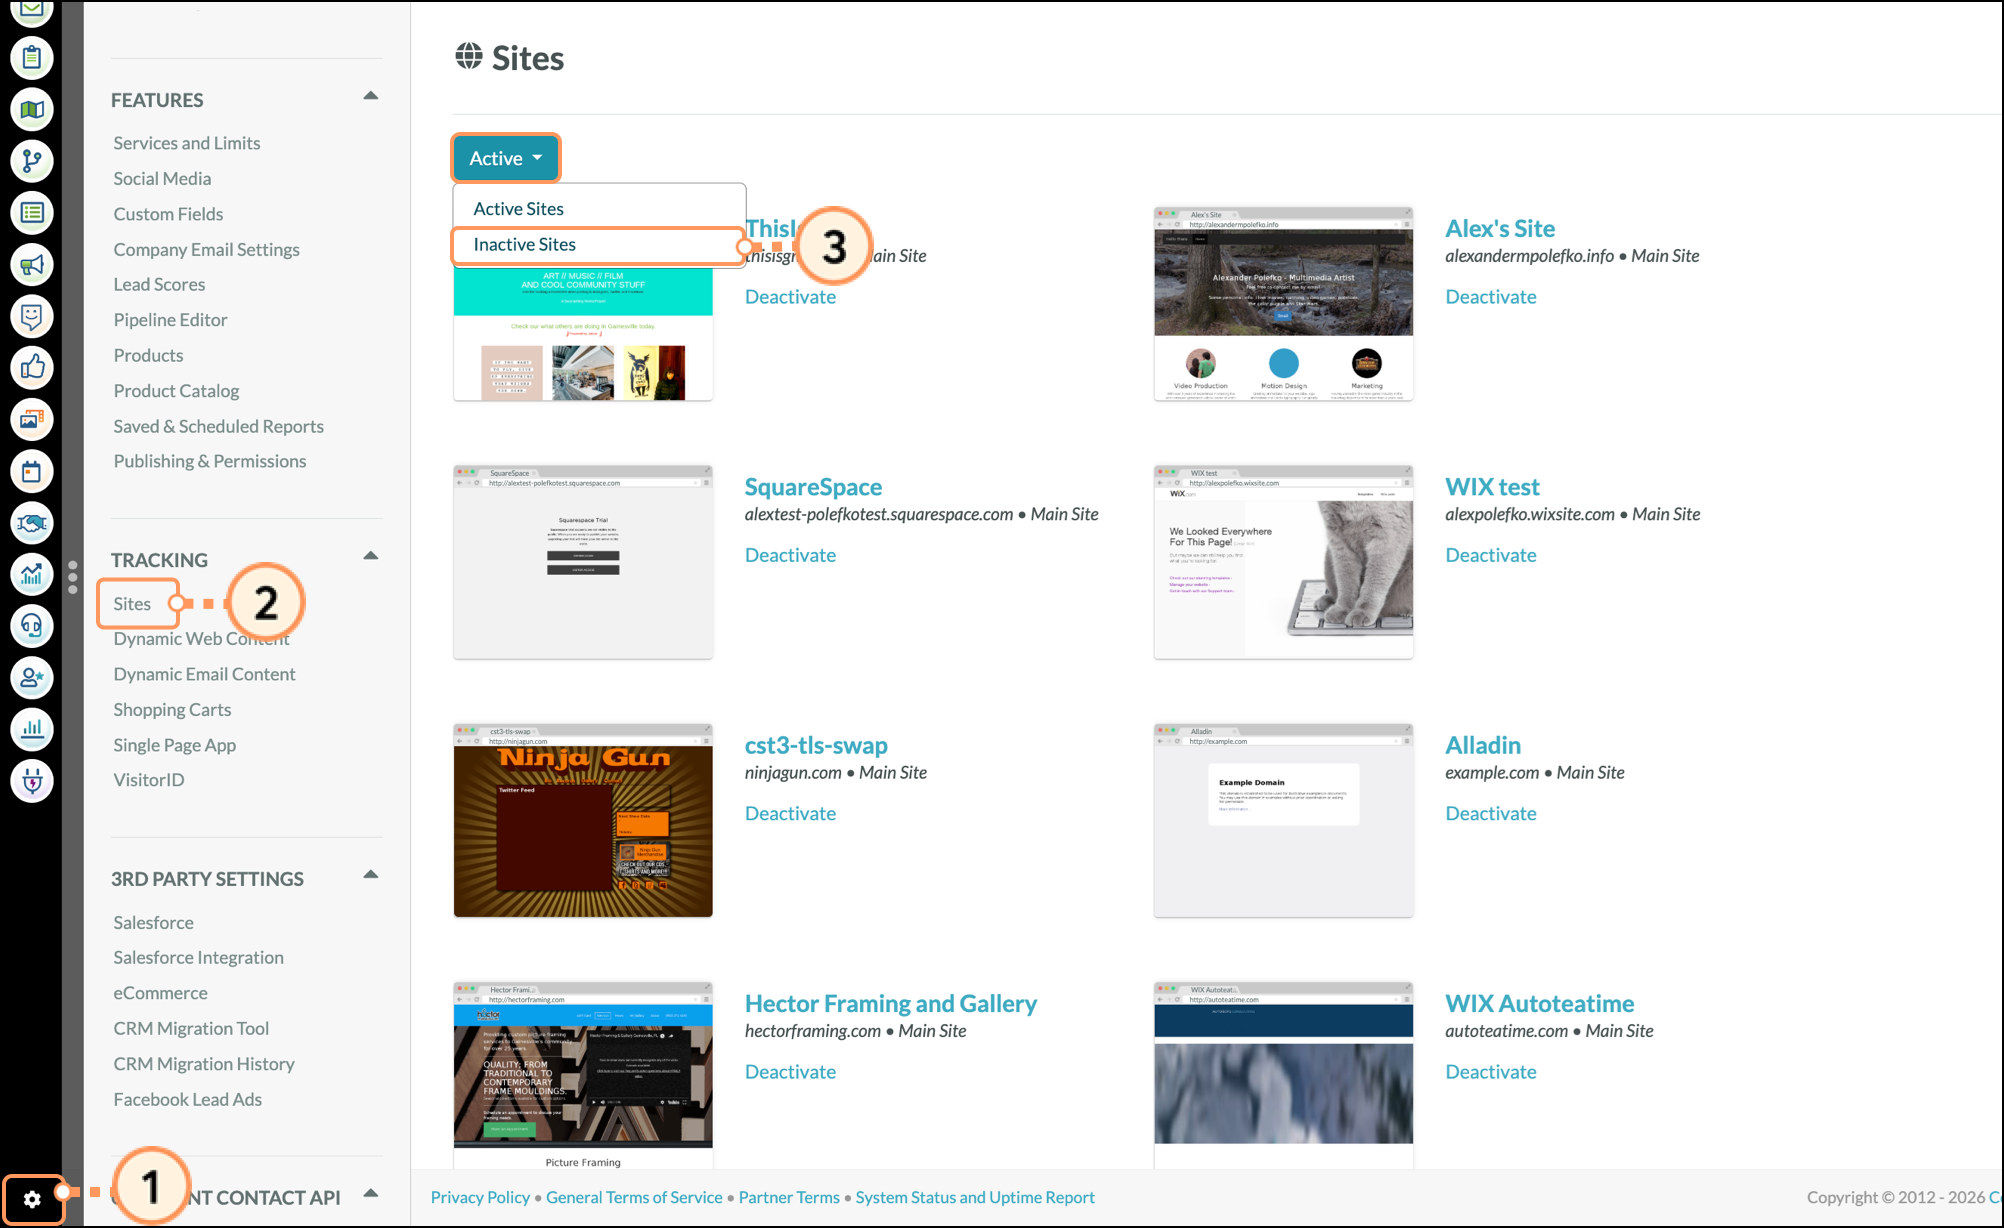This screenshot has width=2004, height=1228.
Task: Open the power plug integrations icon
Action: pyautogui.click(x=32, y=781)
